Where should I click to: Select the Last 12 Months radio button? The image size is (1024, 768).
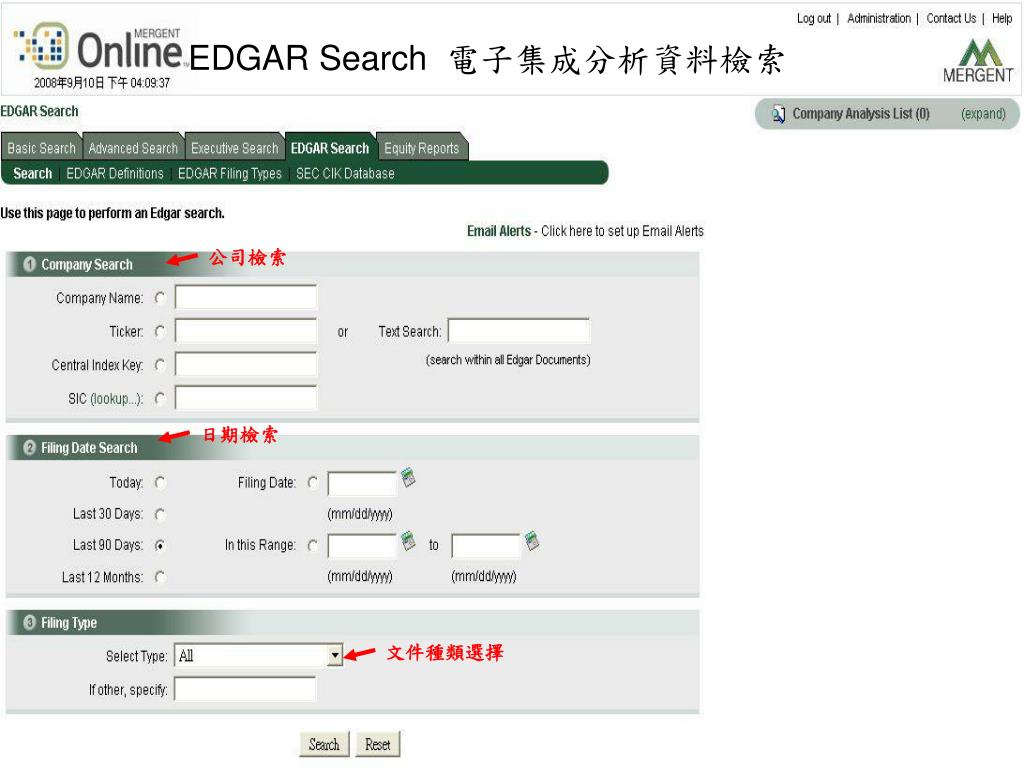(x=160, y=577)
